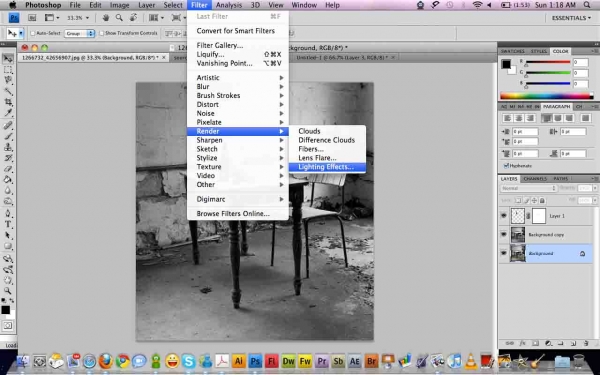Toggle the Auto-Select checkbox
Viewport: 600px width, 375px height.
[x=33, y=33]
